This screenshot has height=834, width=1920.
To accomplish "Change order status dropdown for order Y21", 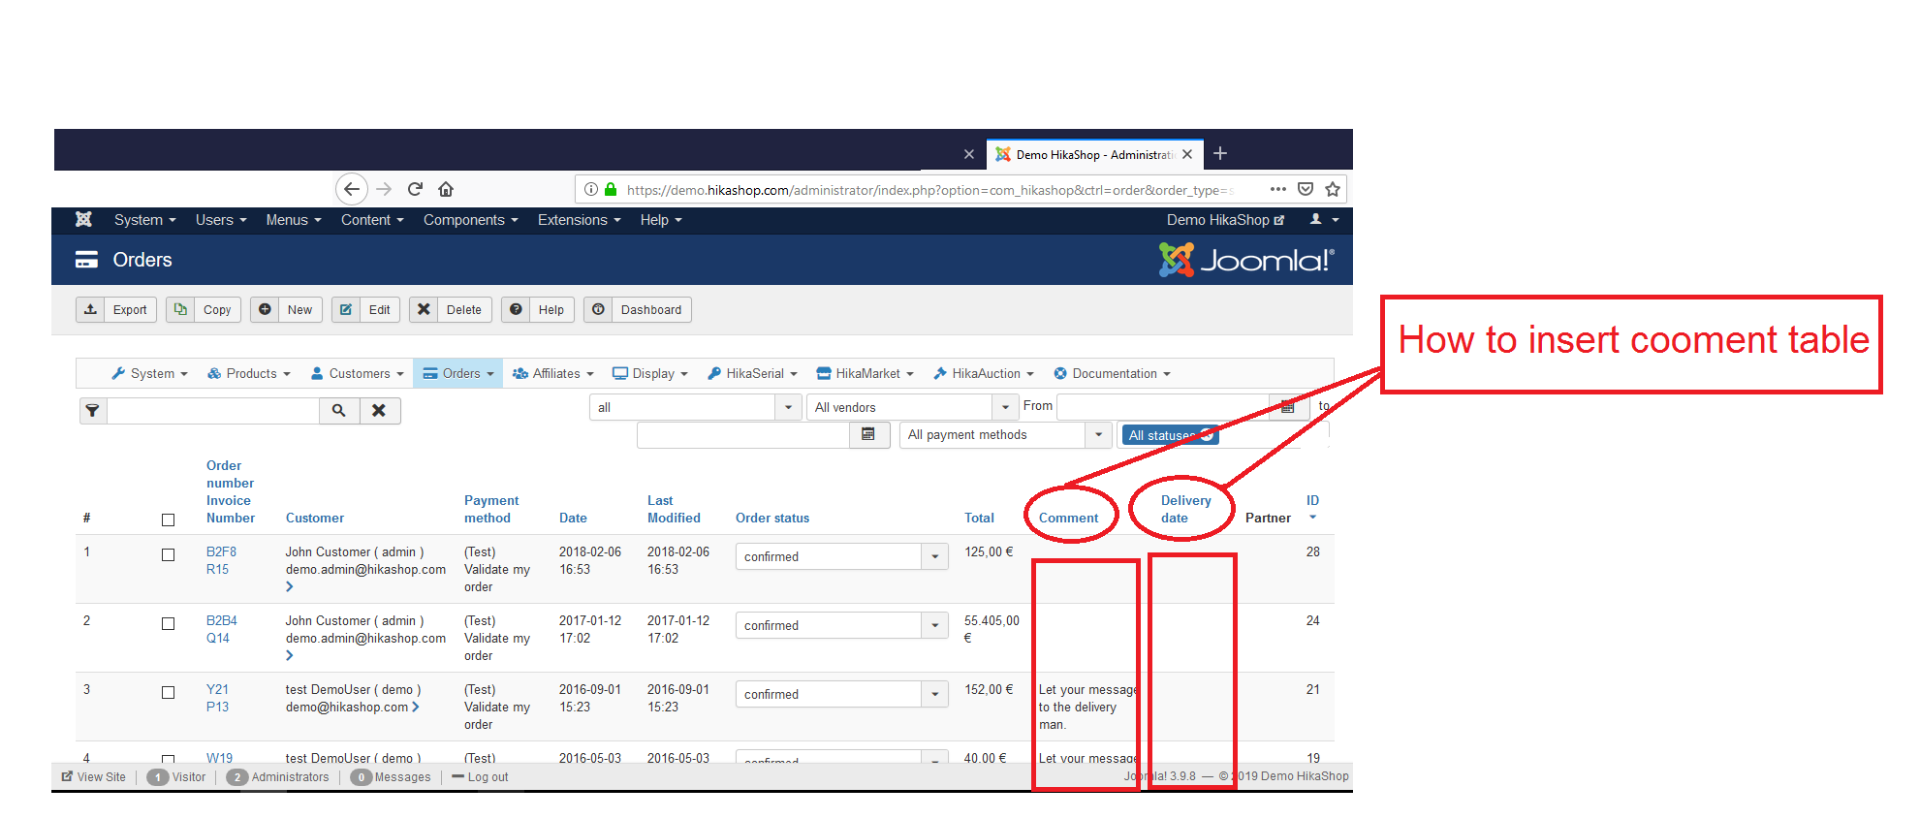I will tap(841, 695).
